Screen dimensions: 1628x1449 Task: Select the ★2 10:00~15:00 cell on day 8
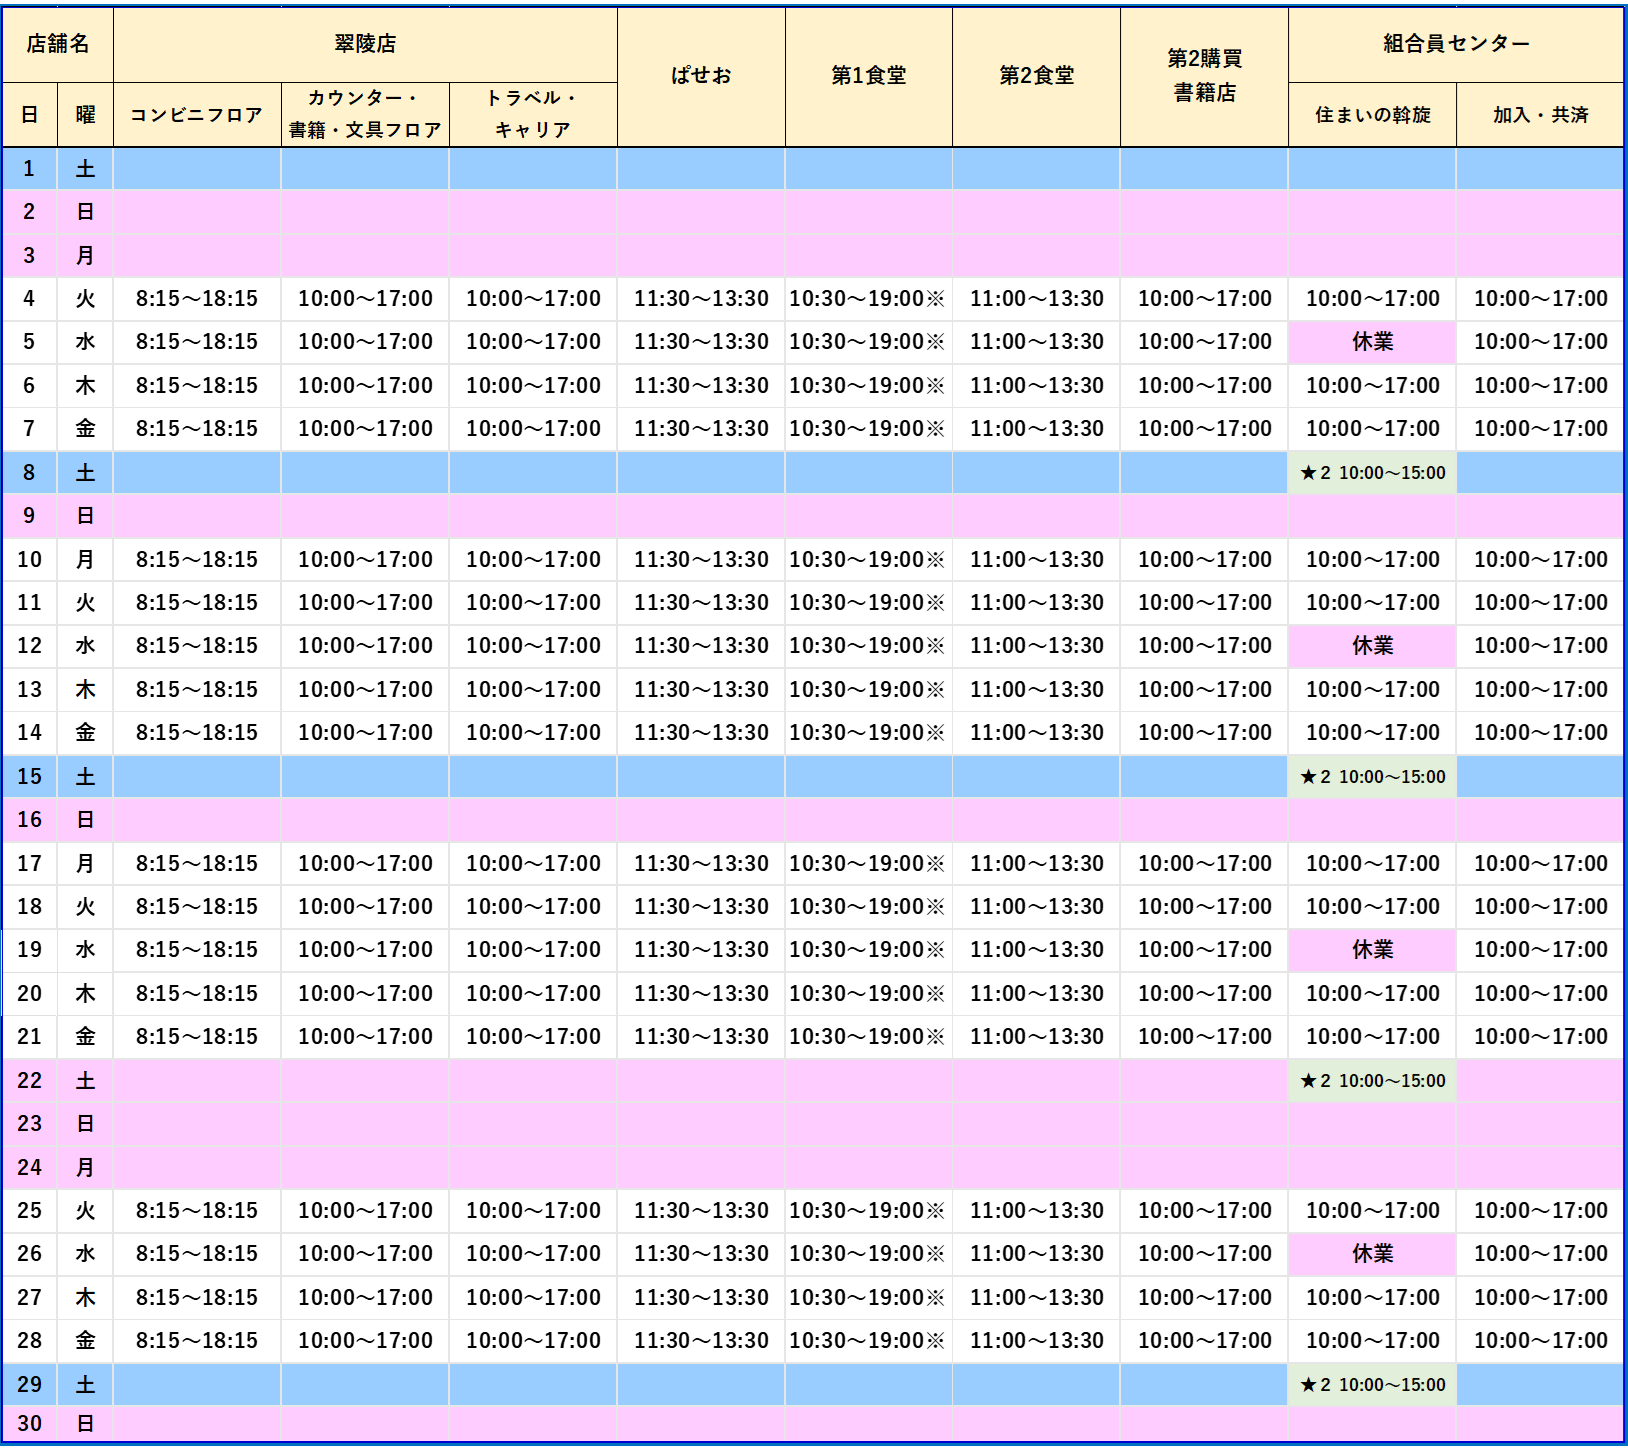click(x=1372, y=473)
